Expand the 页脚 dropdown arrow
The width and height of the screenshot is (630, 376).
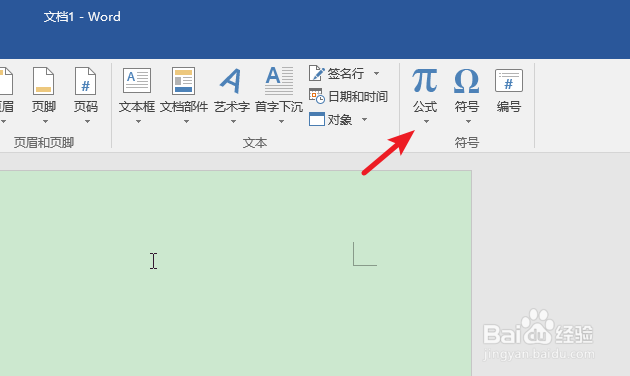click(45, 121)
